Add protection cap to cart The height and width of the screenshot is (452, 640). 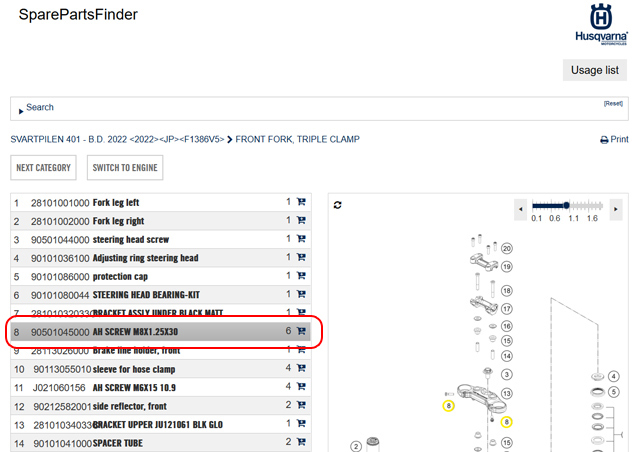302,276
